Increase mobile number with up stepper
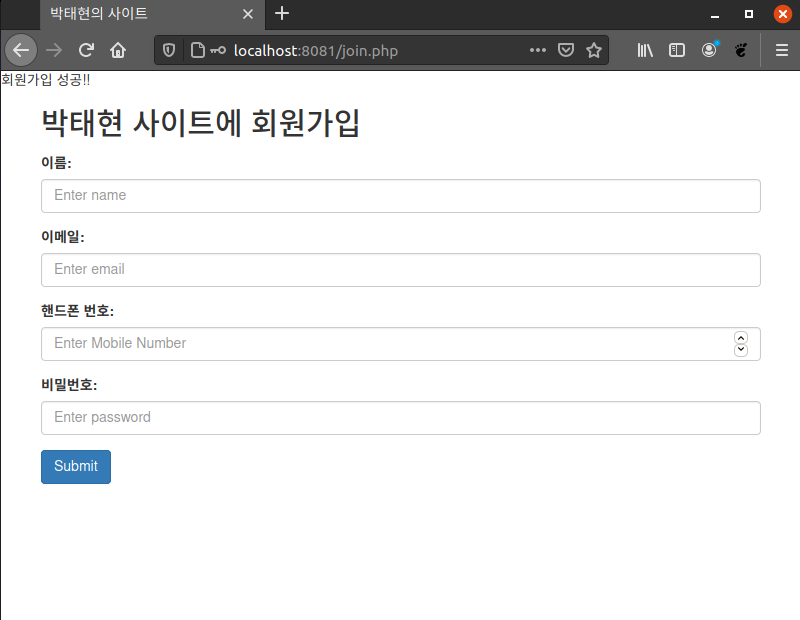Viewport: 800px width, 620px height. click(741, 338)
